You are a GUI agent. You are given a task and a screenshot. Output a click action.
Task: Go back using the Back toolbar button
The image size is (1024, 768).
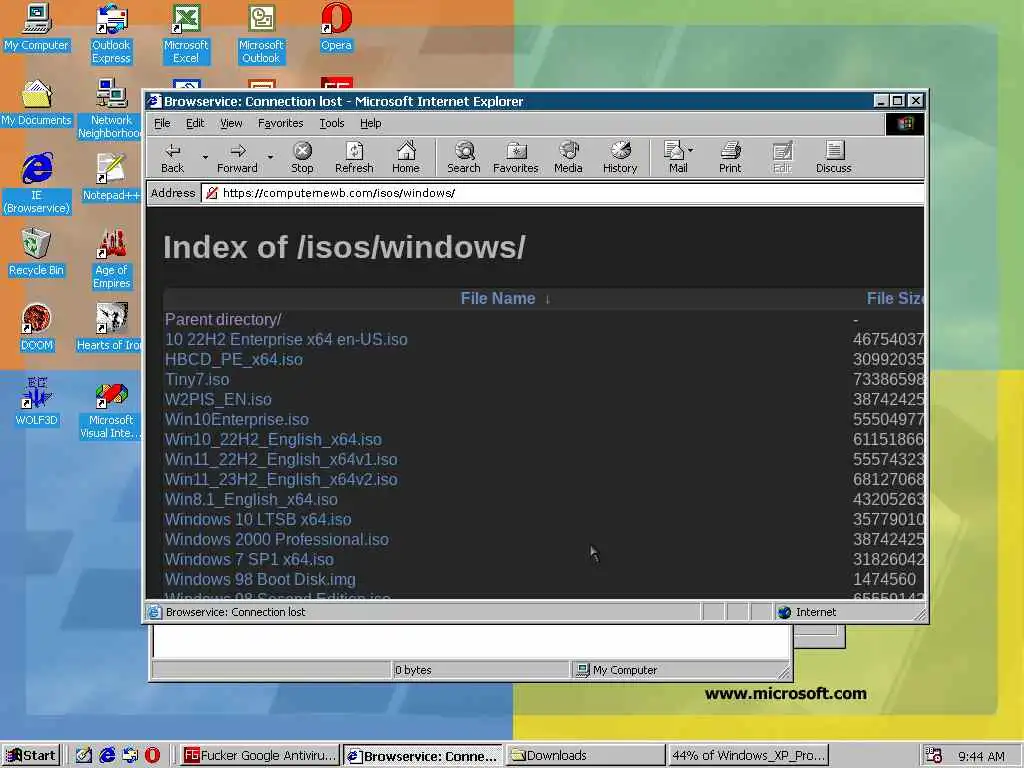172,157
